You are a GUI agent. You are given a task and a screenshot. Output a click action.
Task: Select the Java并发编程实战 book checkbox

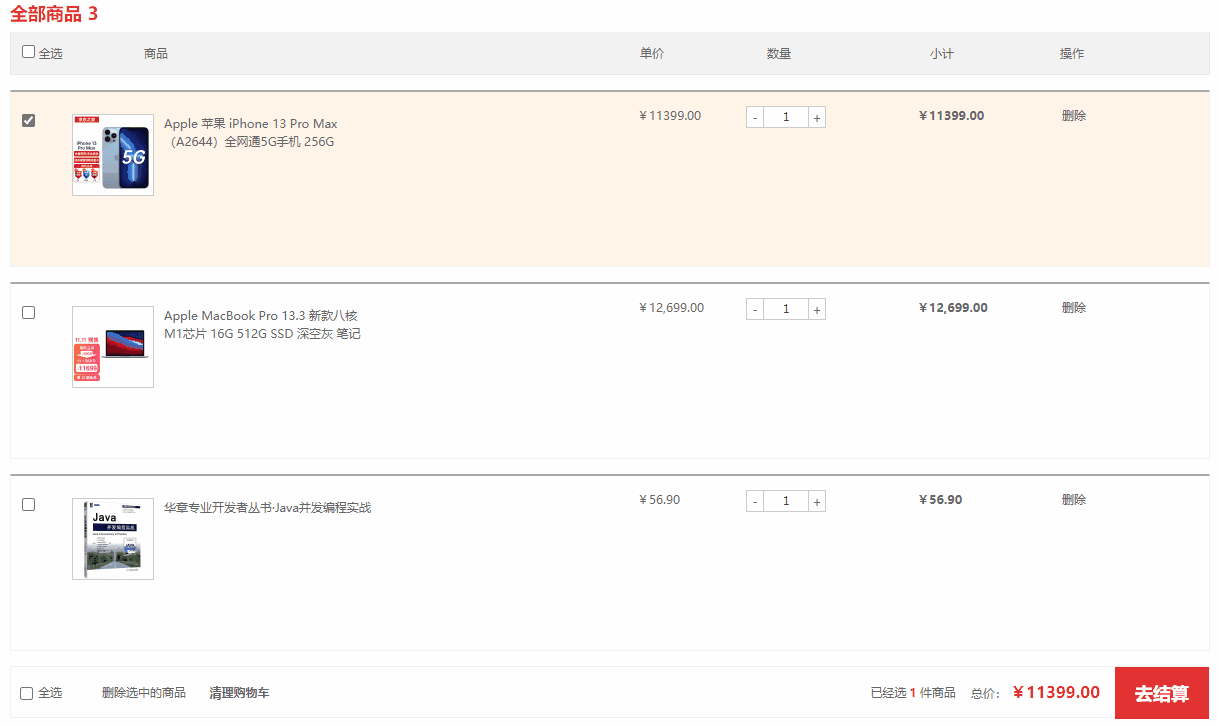[x=28, y=504]
